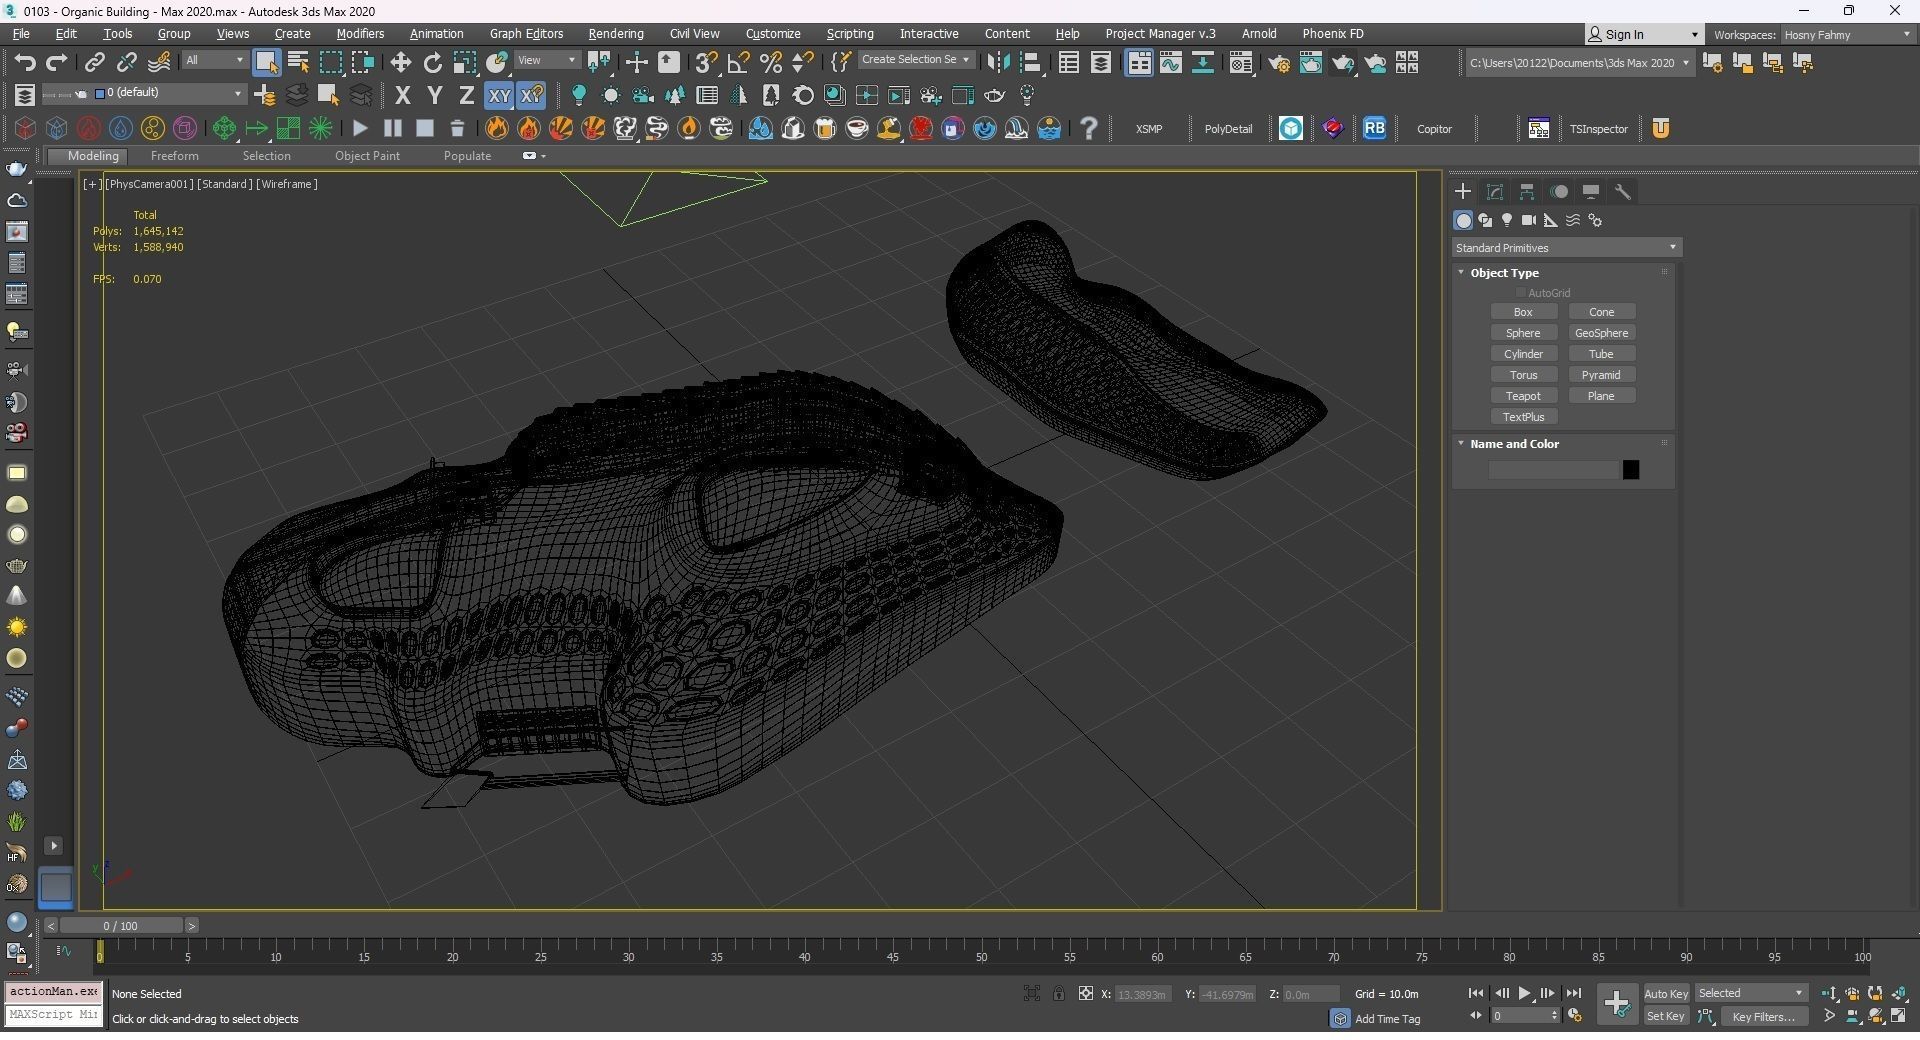The image size is (1920, 1040).
Task: Toggle the 3D Snaps button
Action: 706,63
